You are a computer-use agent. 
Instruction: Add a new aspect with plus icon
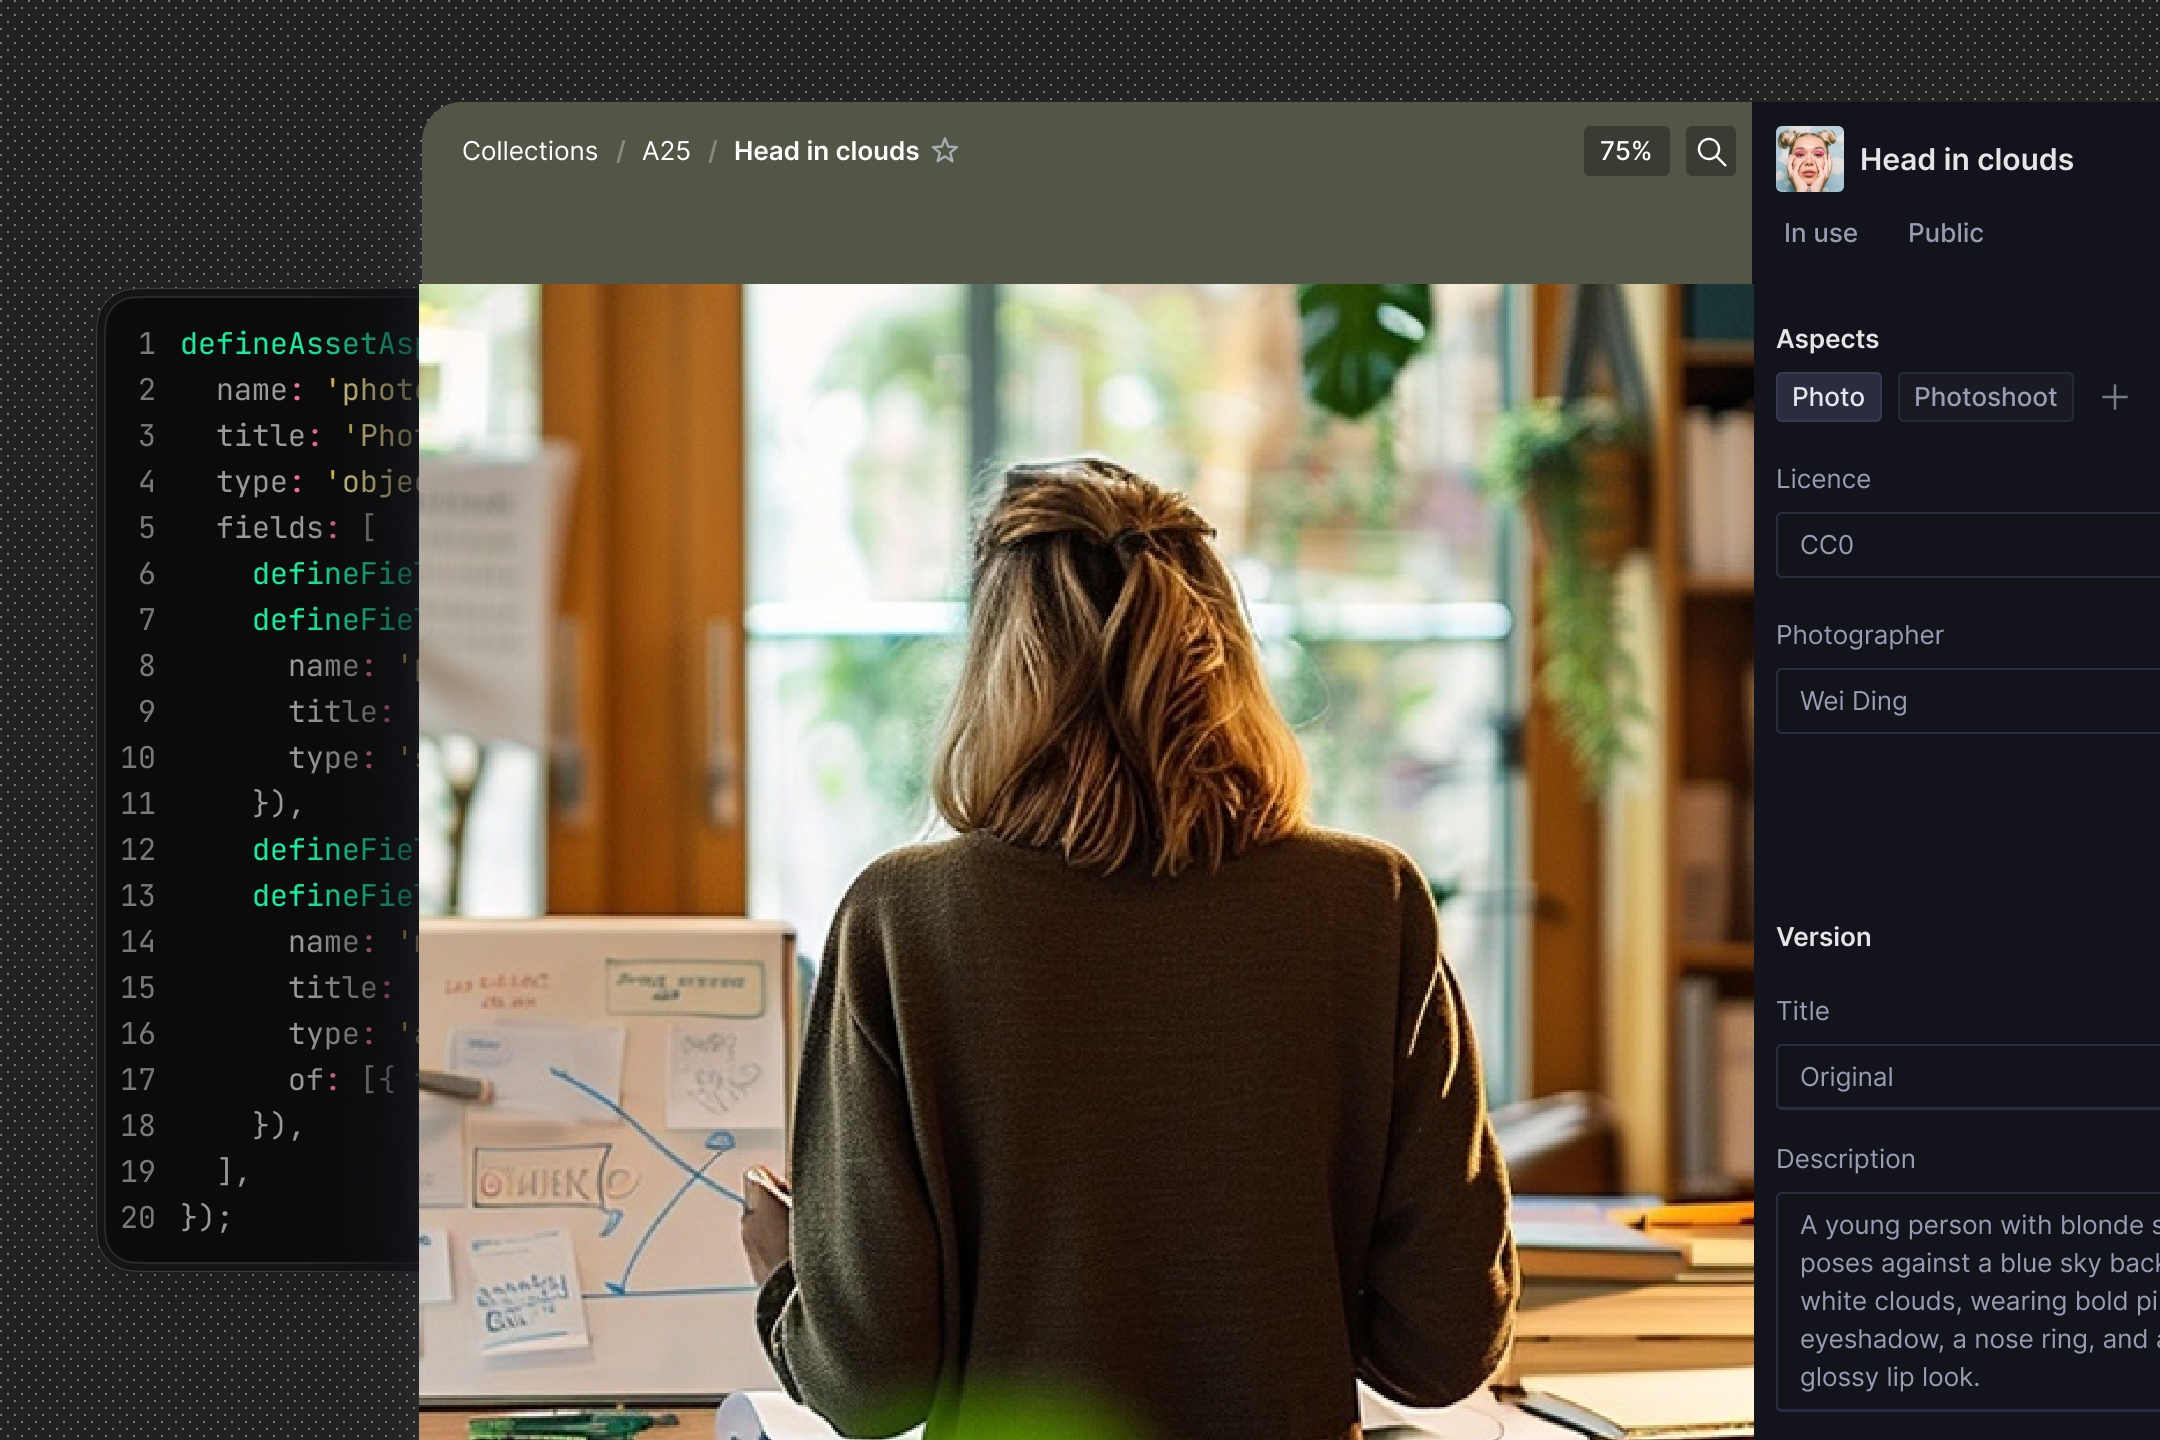point(2114,398)
